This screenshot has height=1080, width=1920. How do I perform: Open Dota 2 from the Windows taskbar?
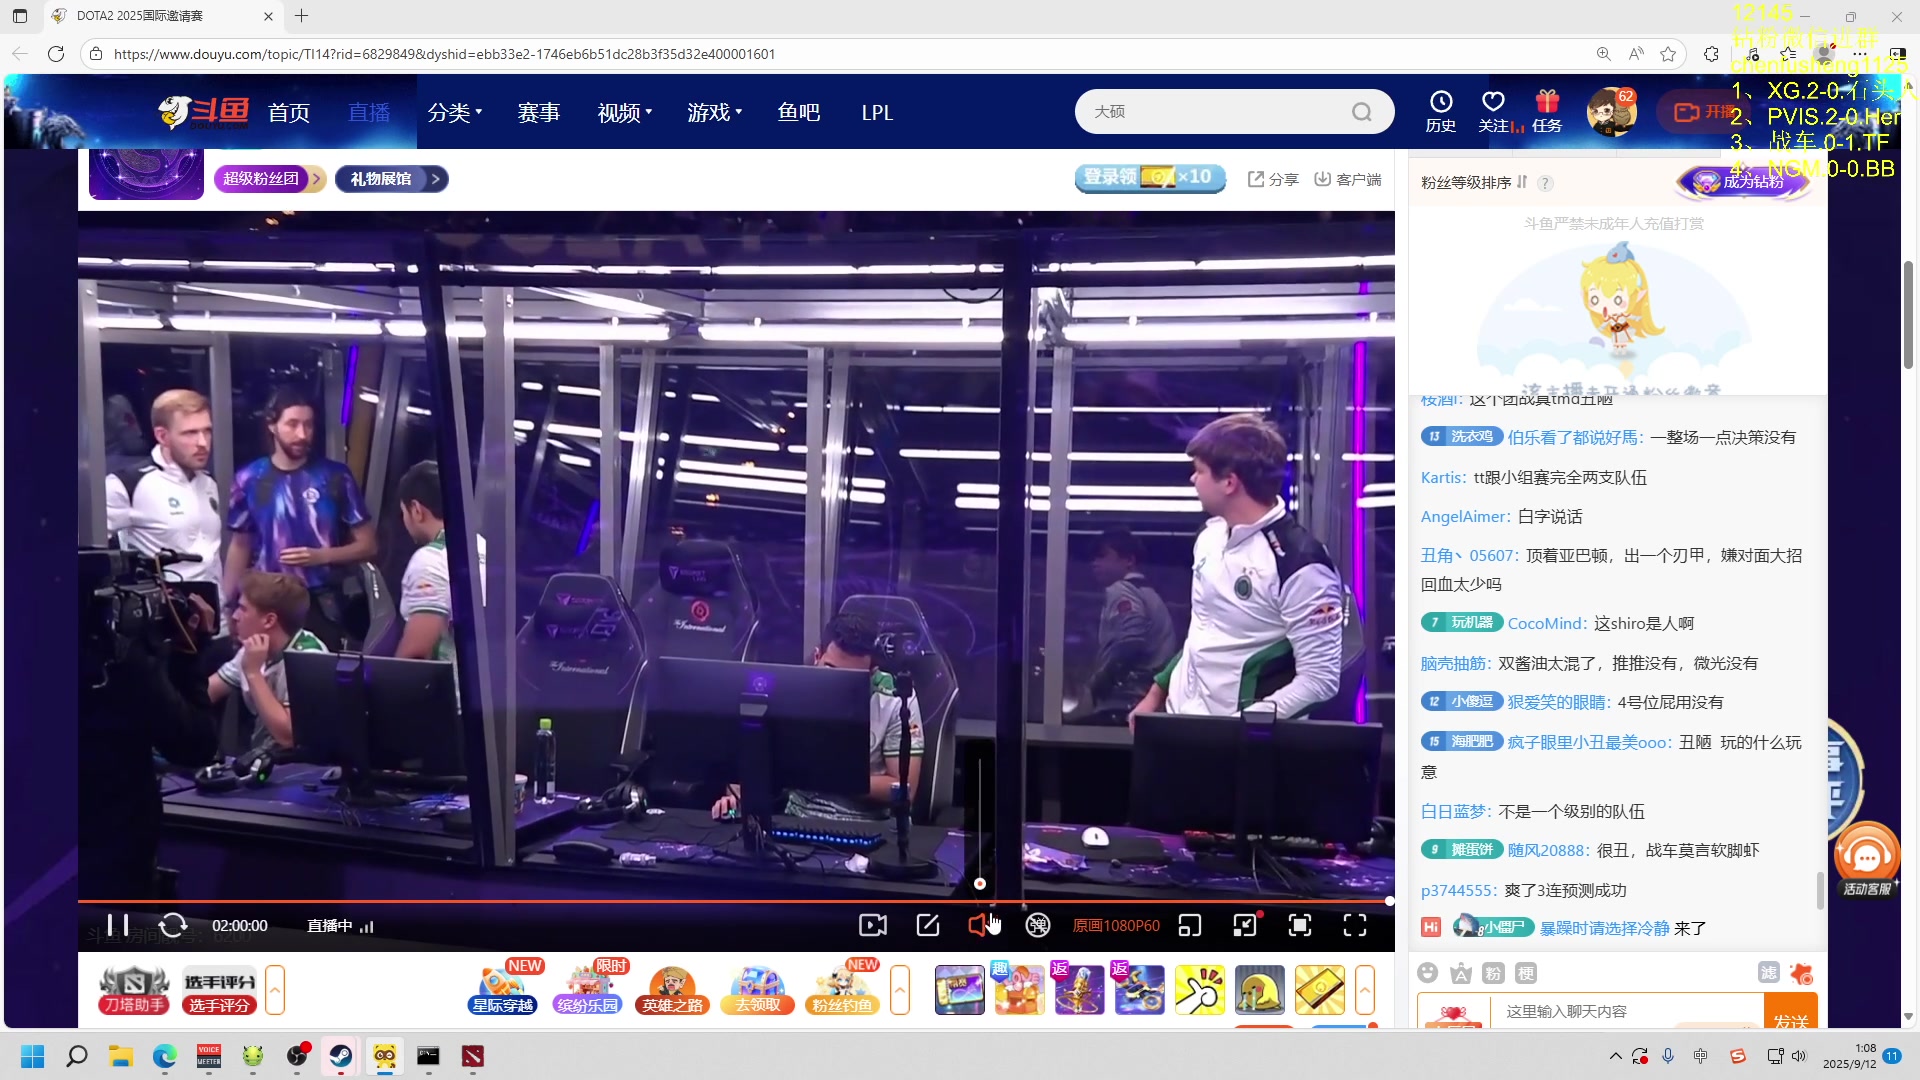472,1056
